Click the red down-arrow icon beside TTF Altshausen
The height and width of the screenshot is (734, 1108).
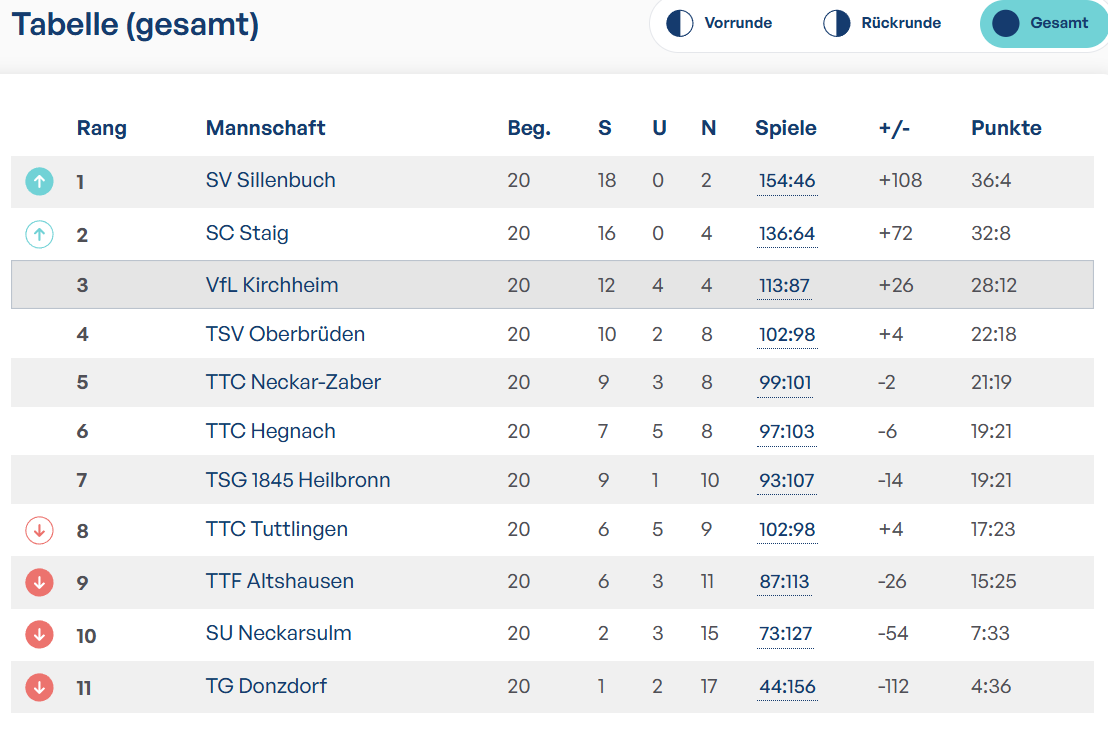(40, 582)
